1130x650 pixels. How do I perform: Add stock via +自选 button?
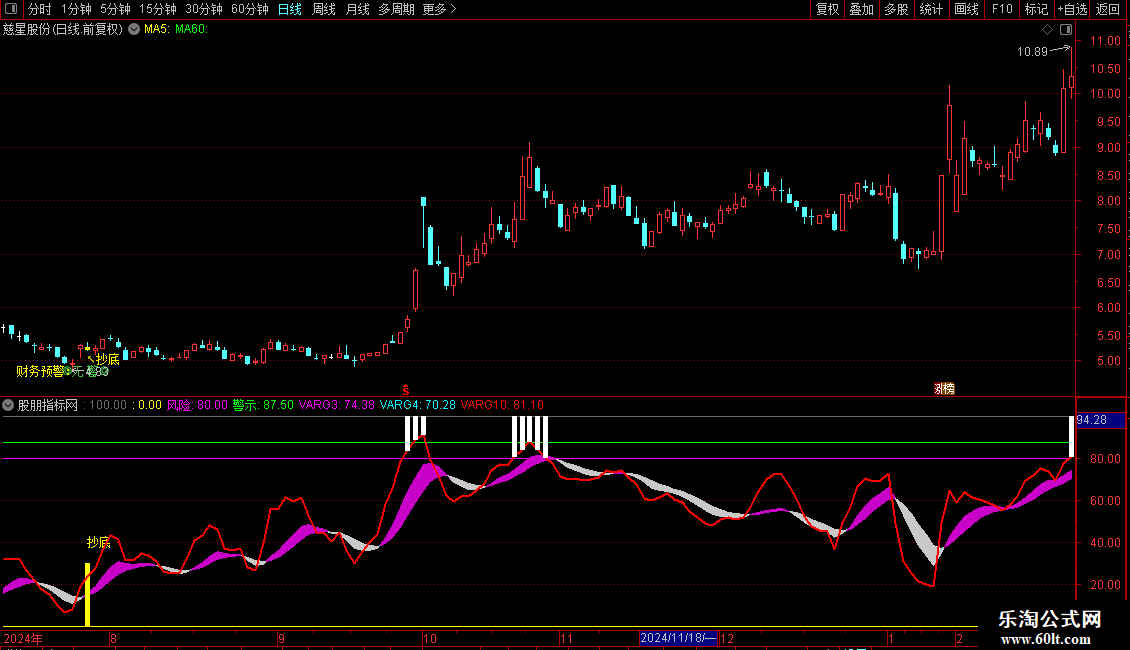point(1072,9)
